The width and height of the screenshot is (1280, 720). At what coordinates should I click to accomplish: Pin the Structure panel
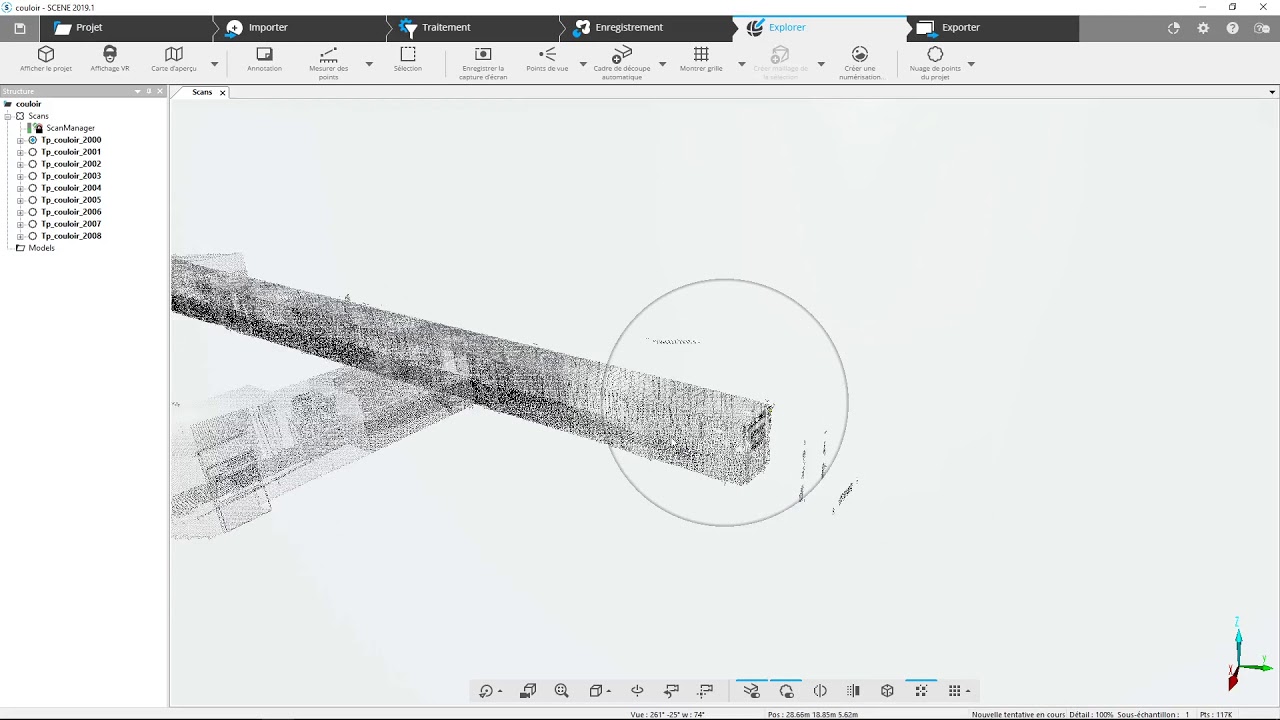pos(149,91)
